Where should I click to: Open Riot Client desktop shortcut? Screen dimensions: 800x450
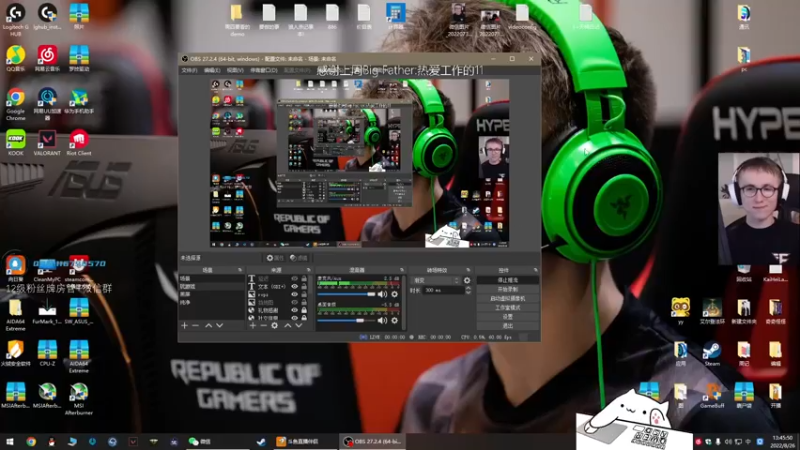point(79,143)
